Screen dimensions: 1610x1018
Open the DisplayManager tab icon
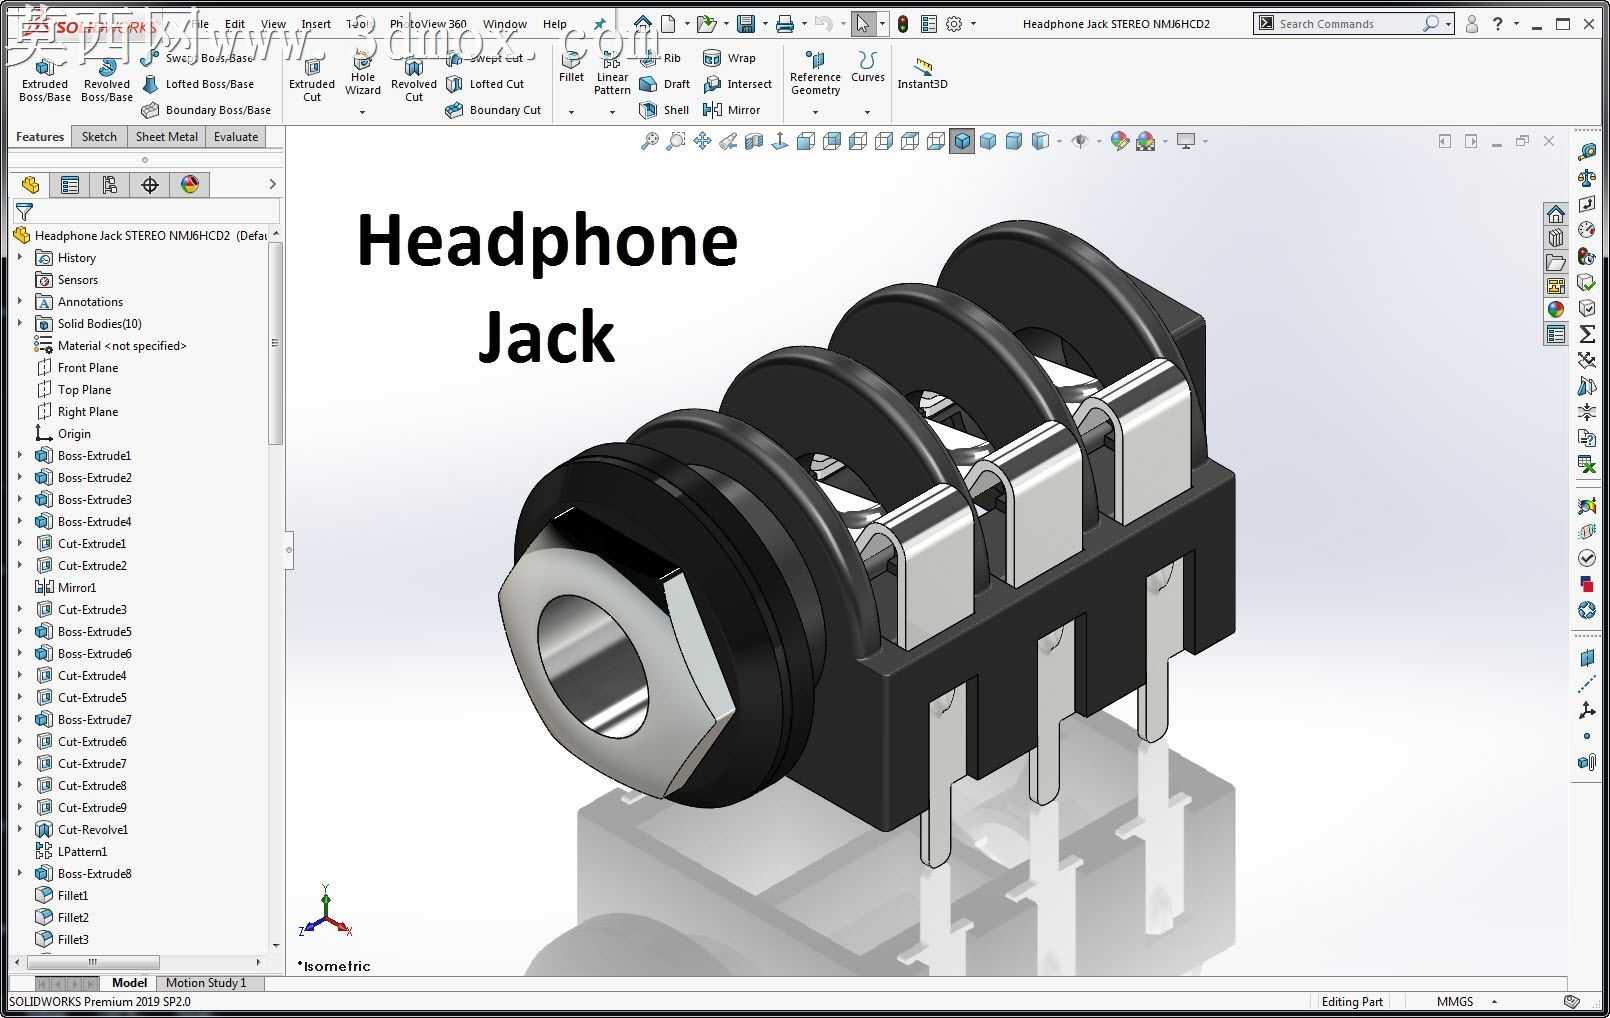pos(190,184)
